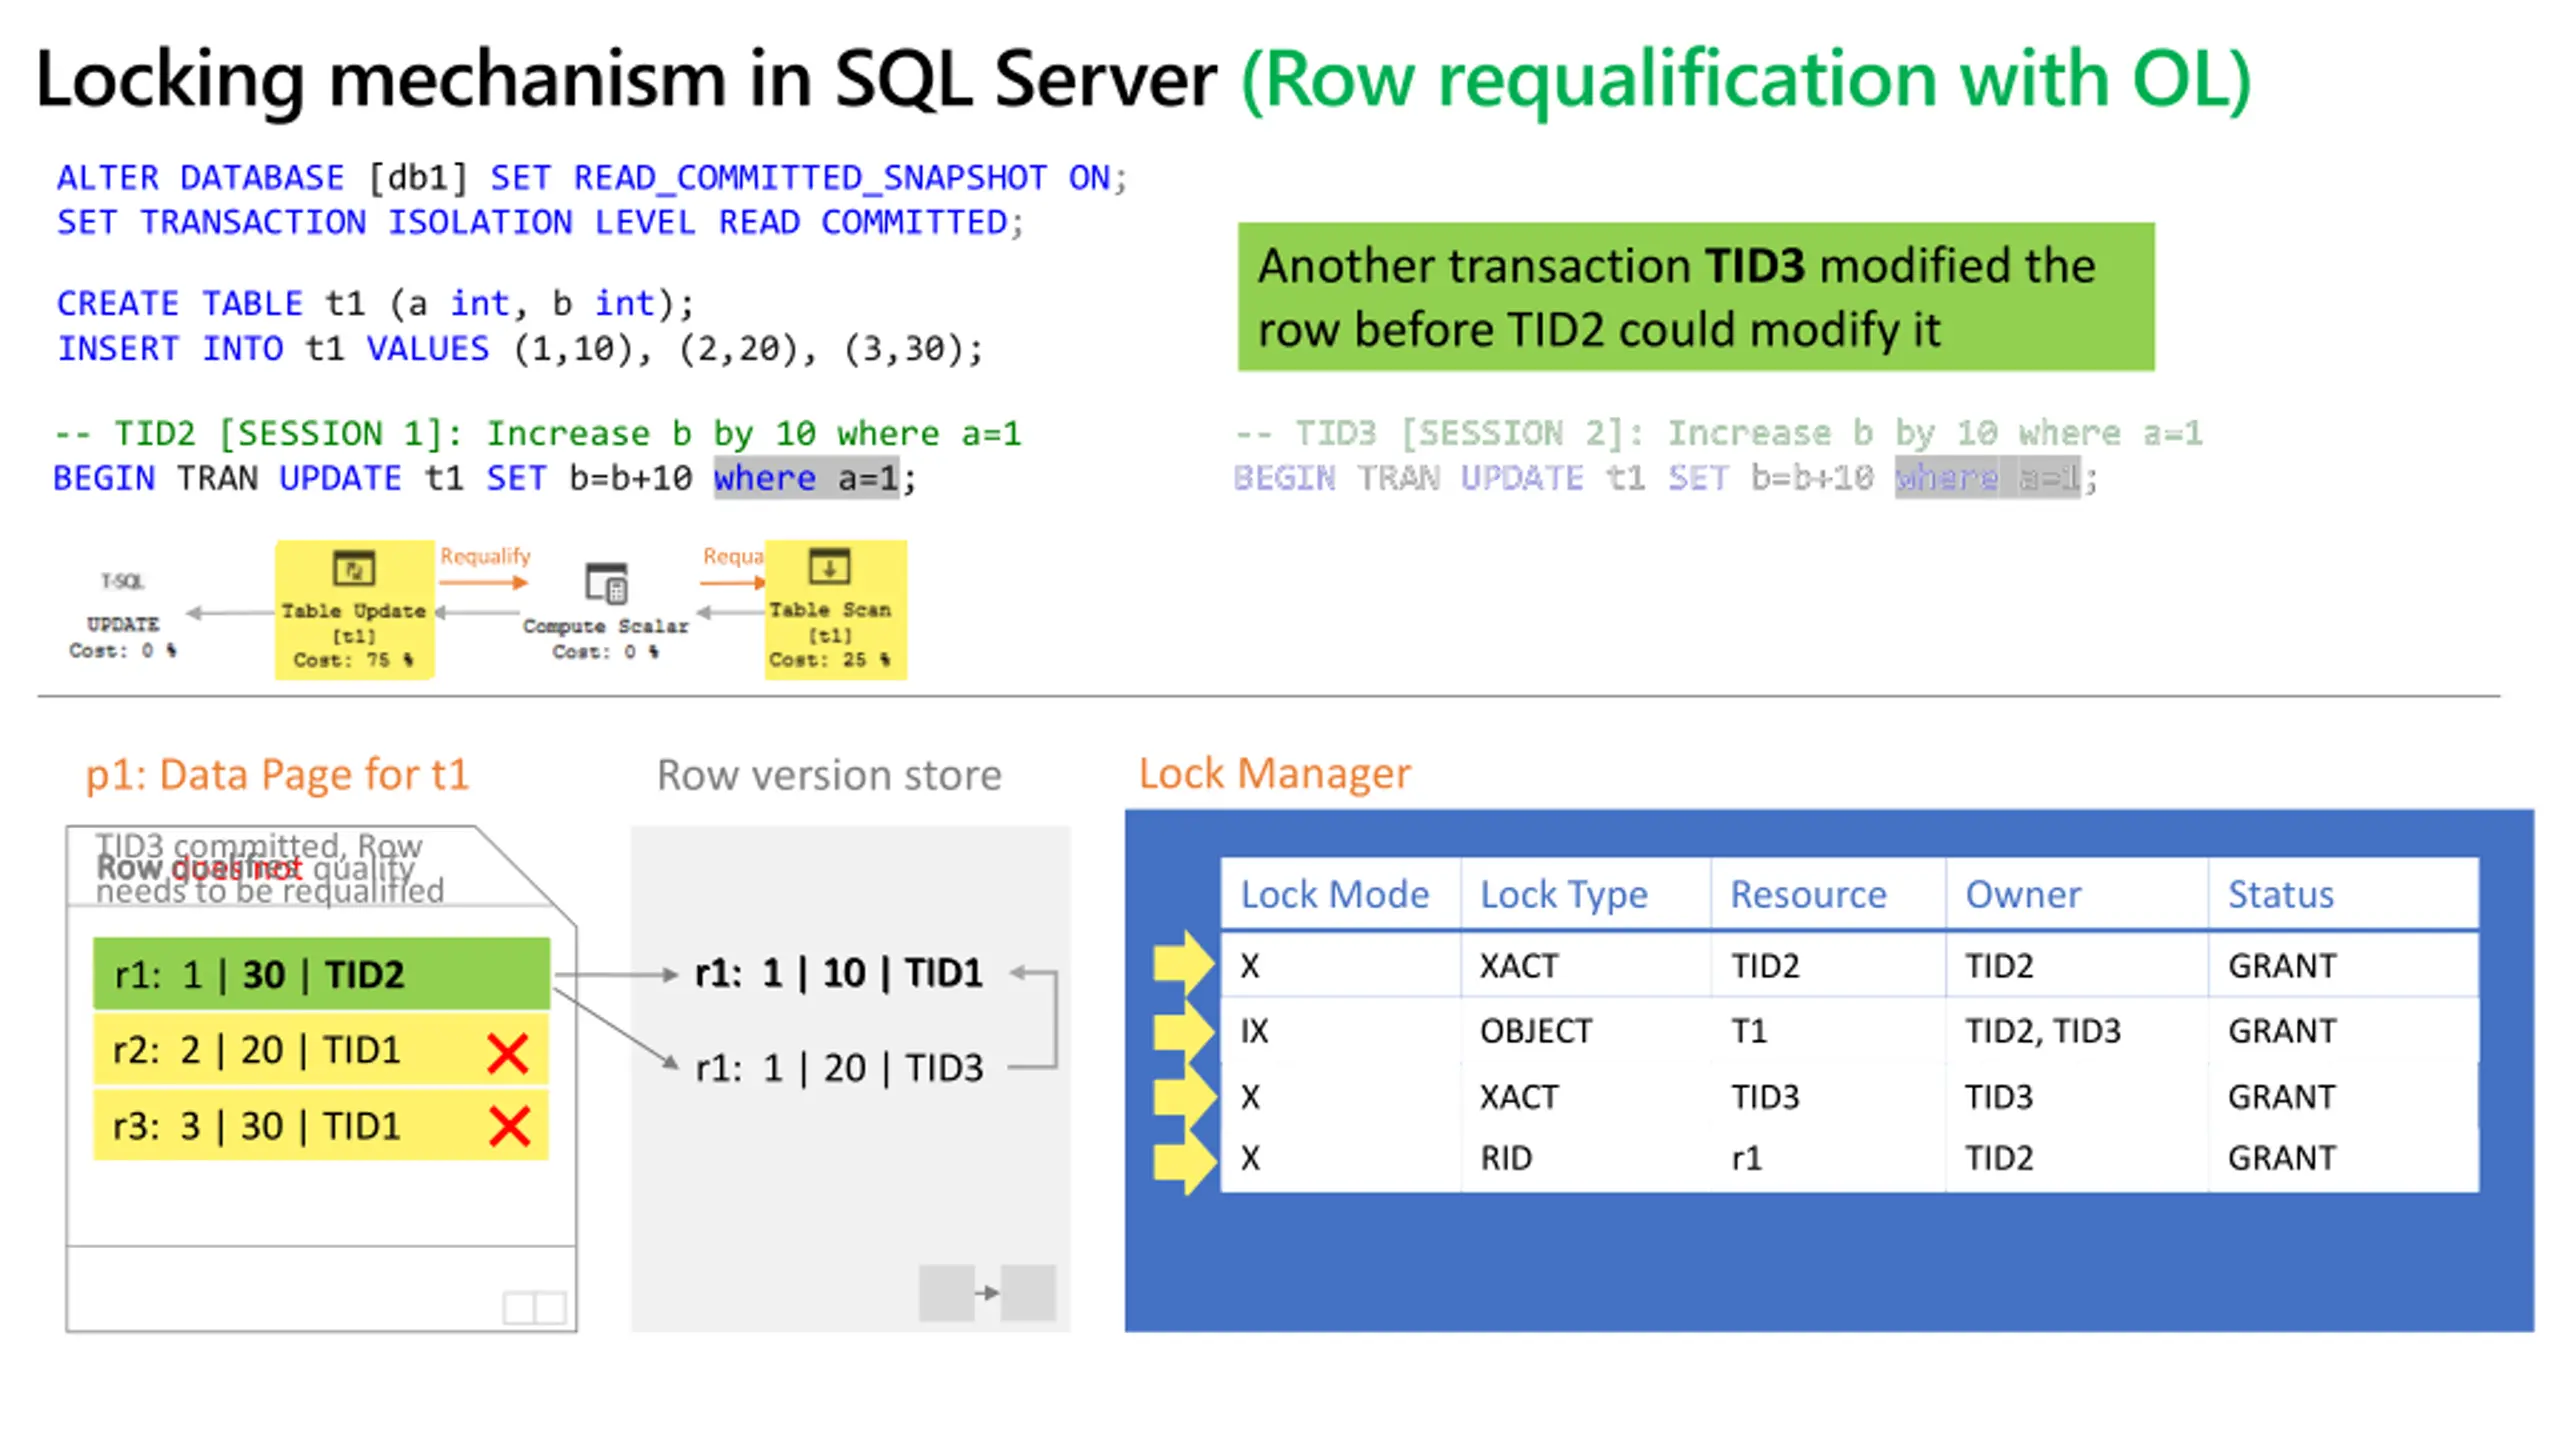
Task: Click the Table Update operator icon
Action: [353, 569]
